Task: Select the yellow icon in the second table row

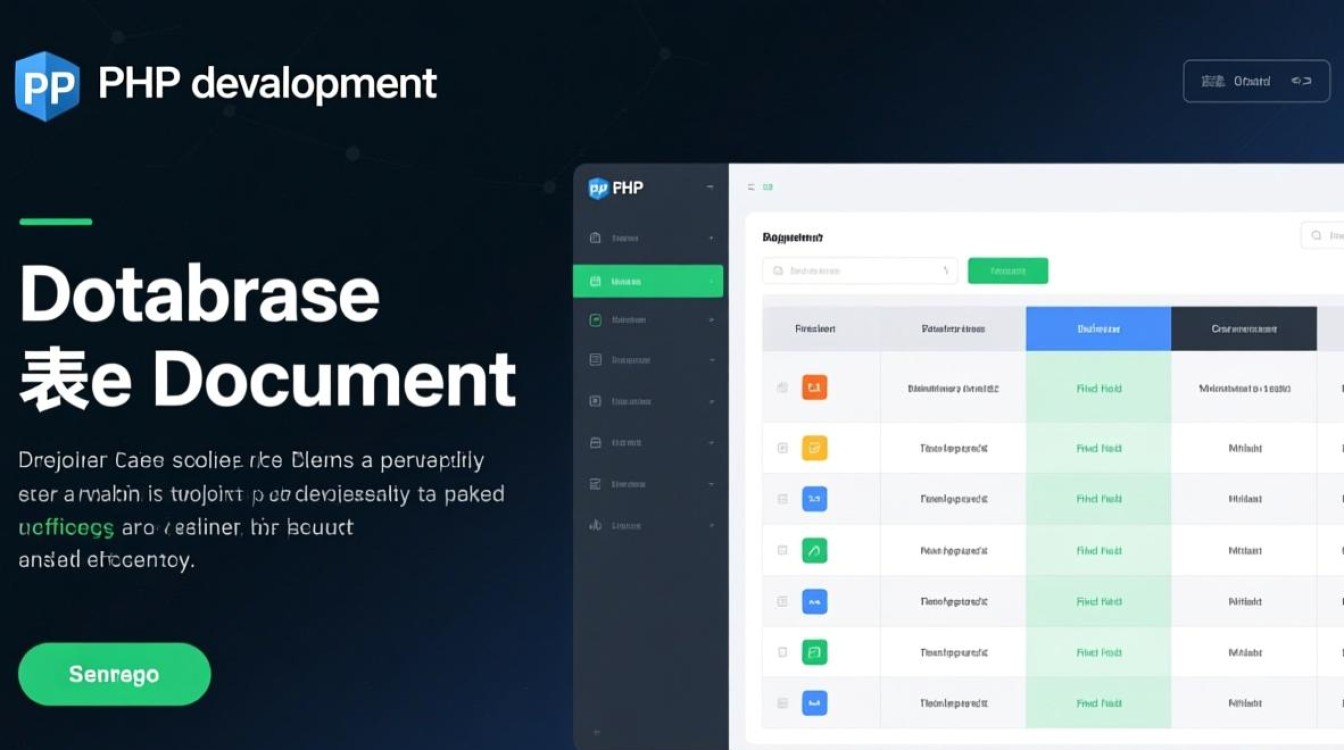Action: 814,448
